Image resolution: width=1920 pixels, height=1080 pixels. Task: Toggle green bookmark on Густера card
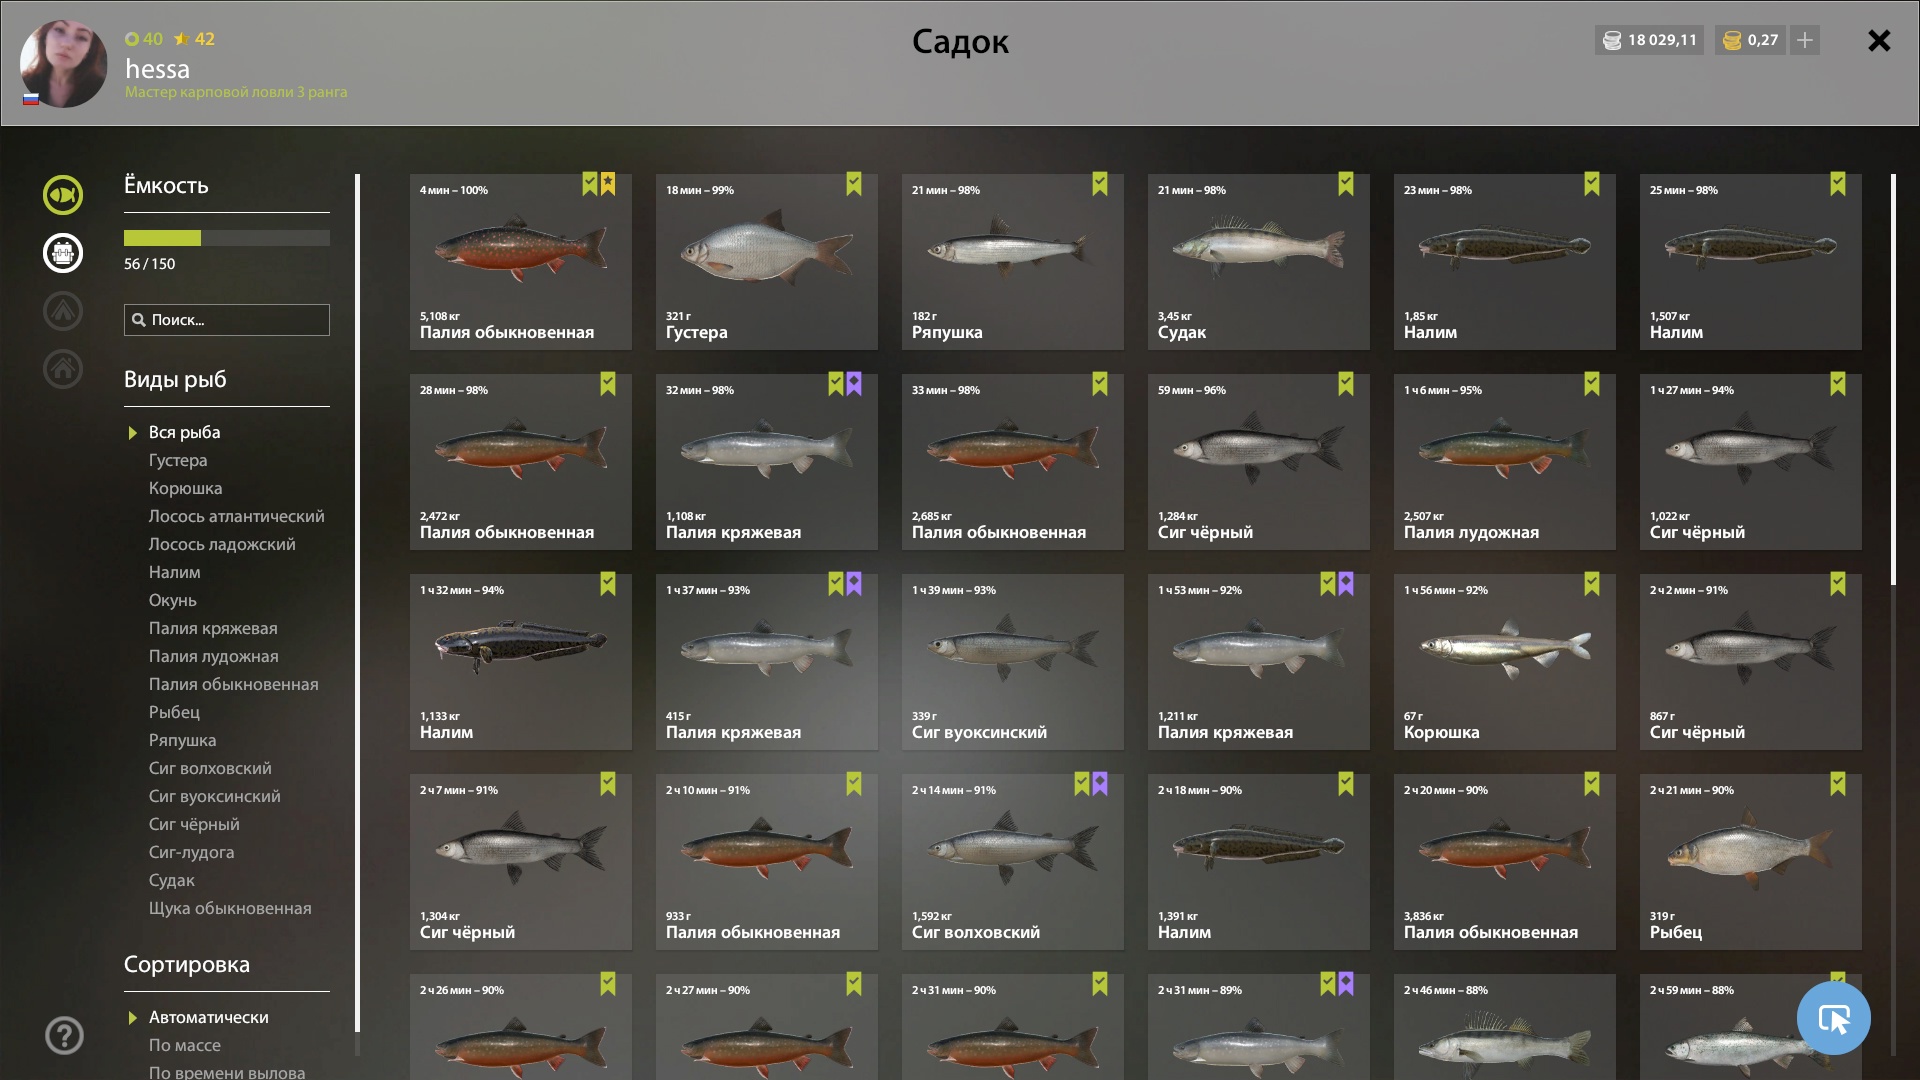click(854, 184)
